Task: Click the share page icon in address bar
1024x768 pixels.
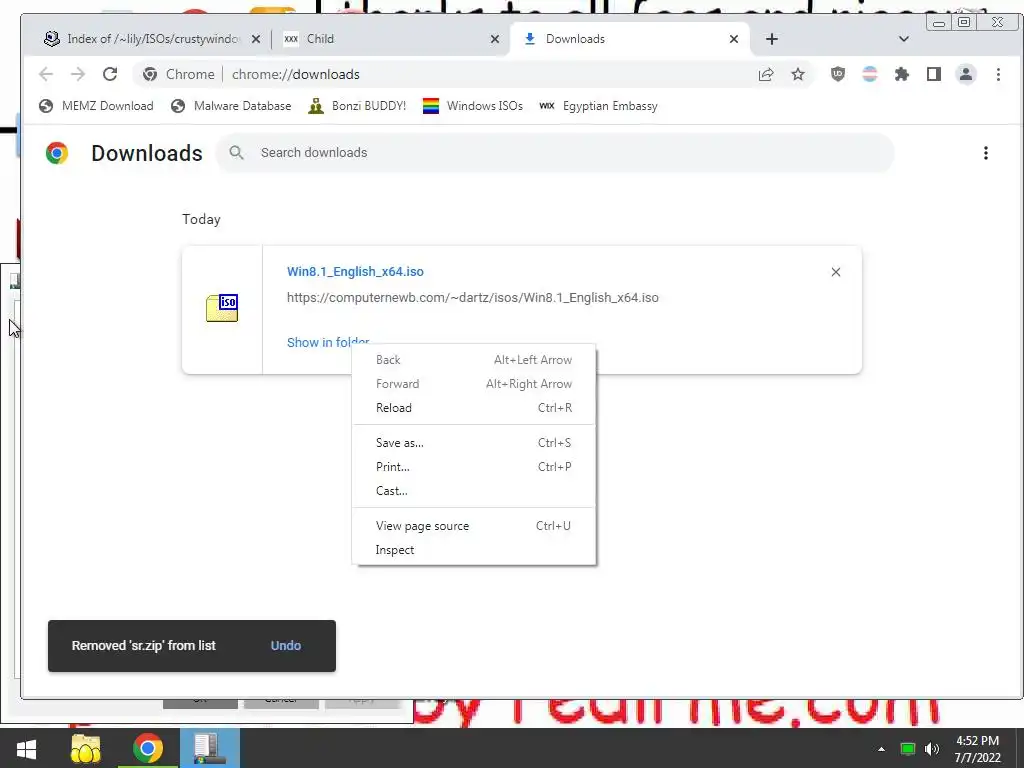Action: (x=766, y=74)
